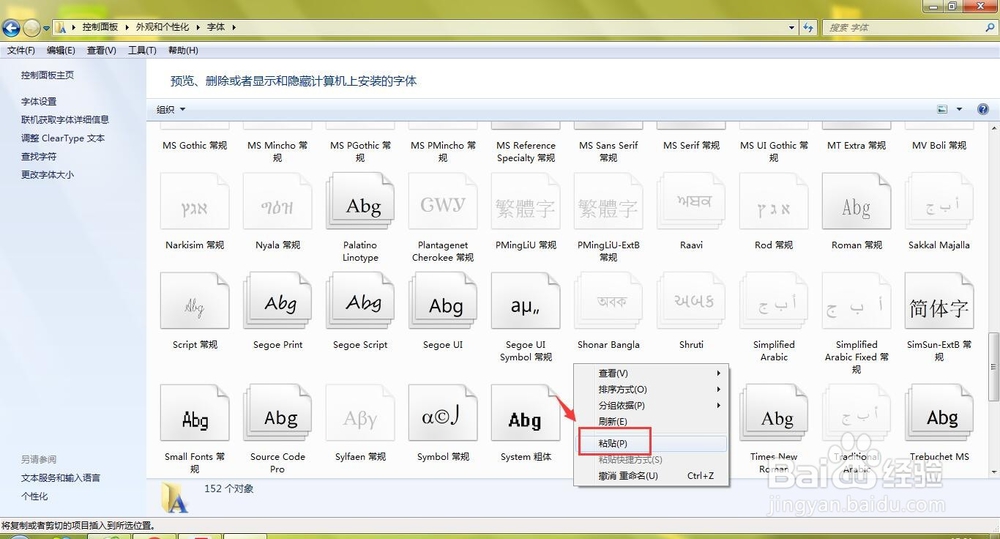This screenshot has height=539, width=1000.
Task: Select the Nyala font icon
Action: (277, 202)
